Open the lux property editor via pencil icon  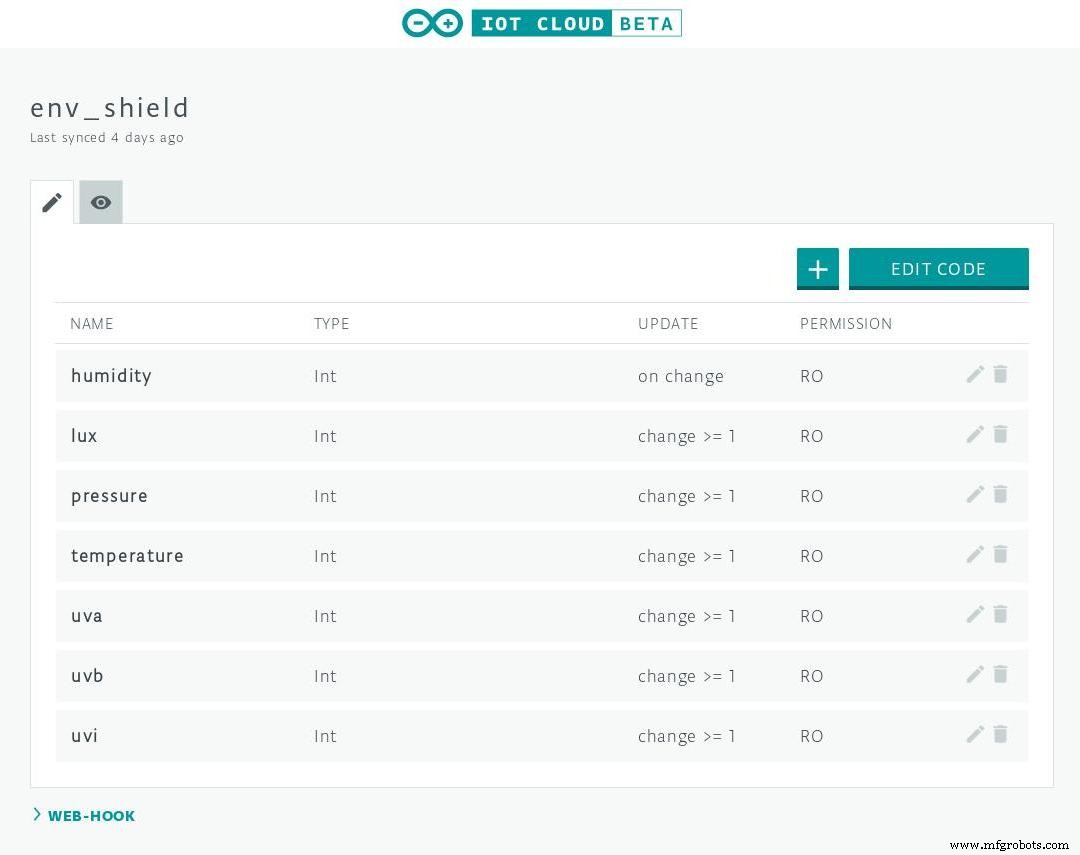tap(975, 435)
